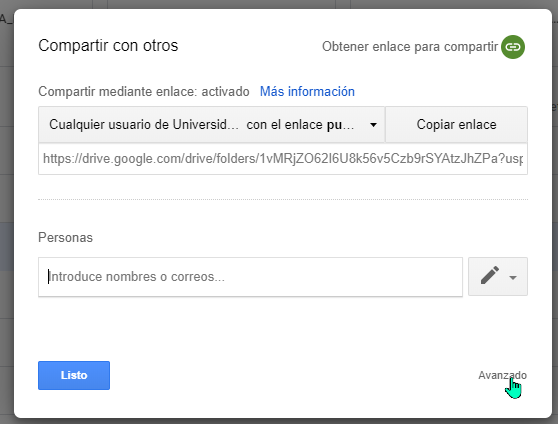Expand the link access arrow dropdown
This screenshot has height=424, width=558.
[x=373, y=125]
